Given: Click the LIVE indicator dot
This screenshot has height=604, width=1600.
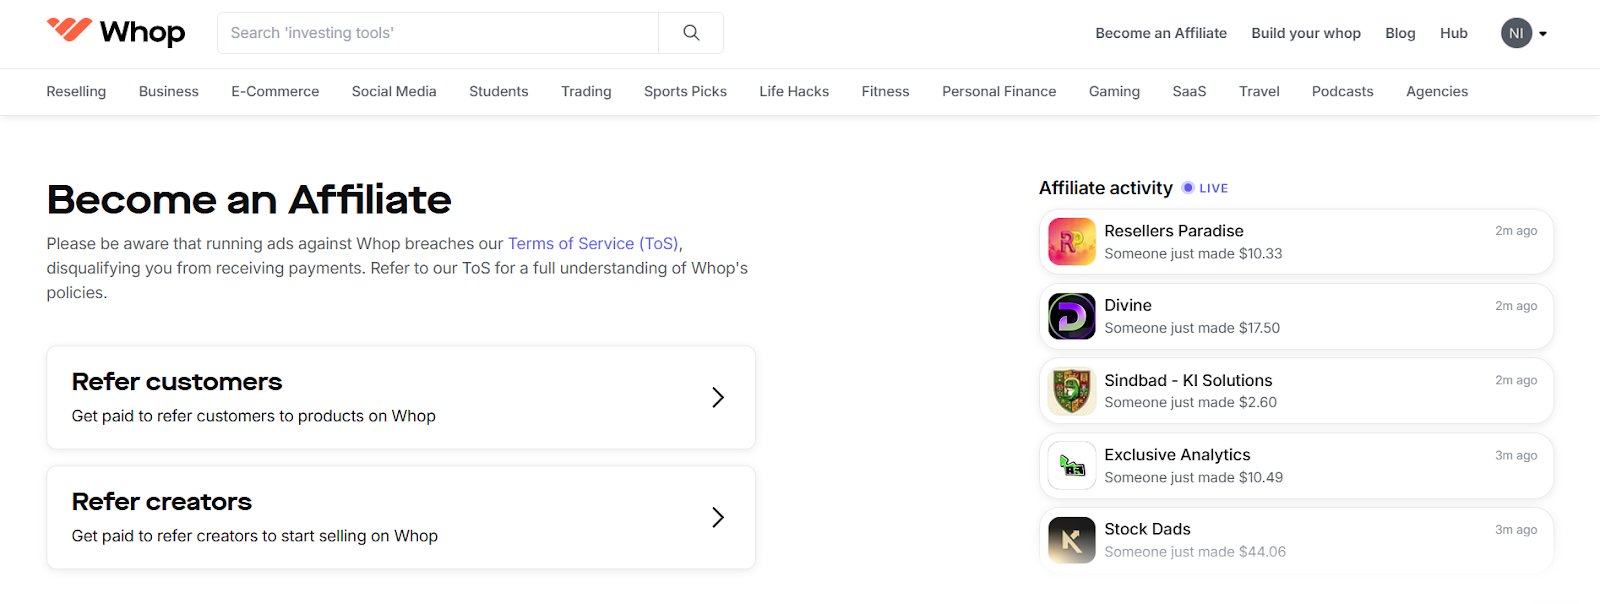Looking at the screenshot, I should click(x=1188, y=187).
